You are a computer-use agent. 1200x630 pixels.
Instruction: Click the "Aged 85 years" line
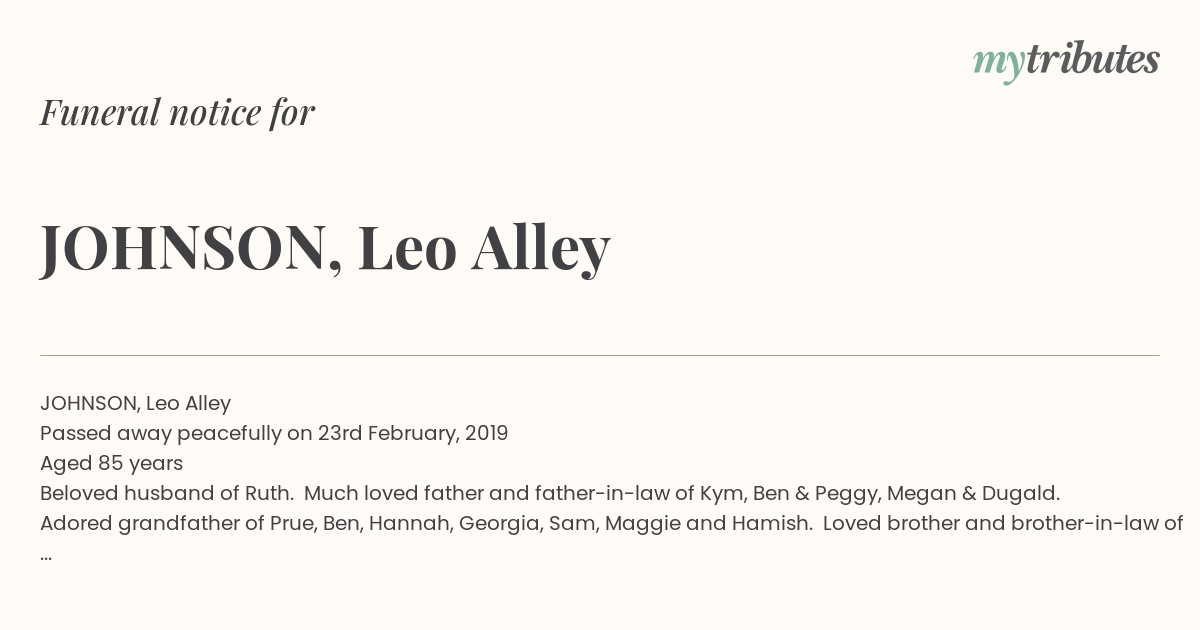111,463
